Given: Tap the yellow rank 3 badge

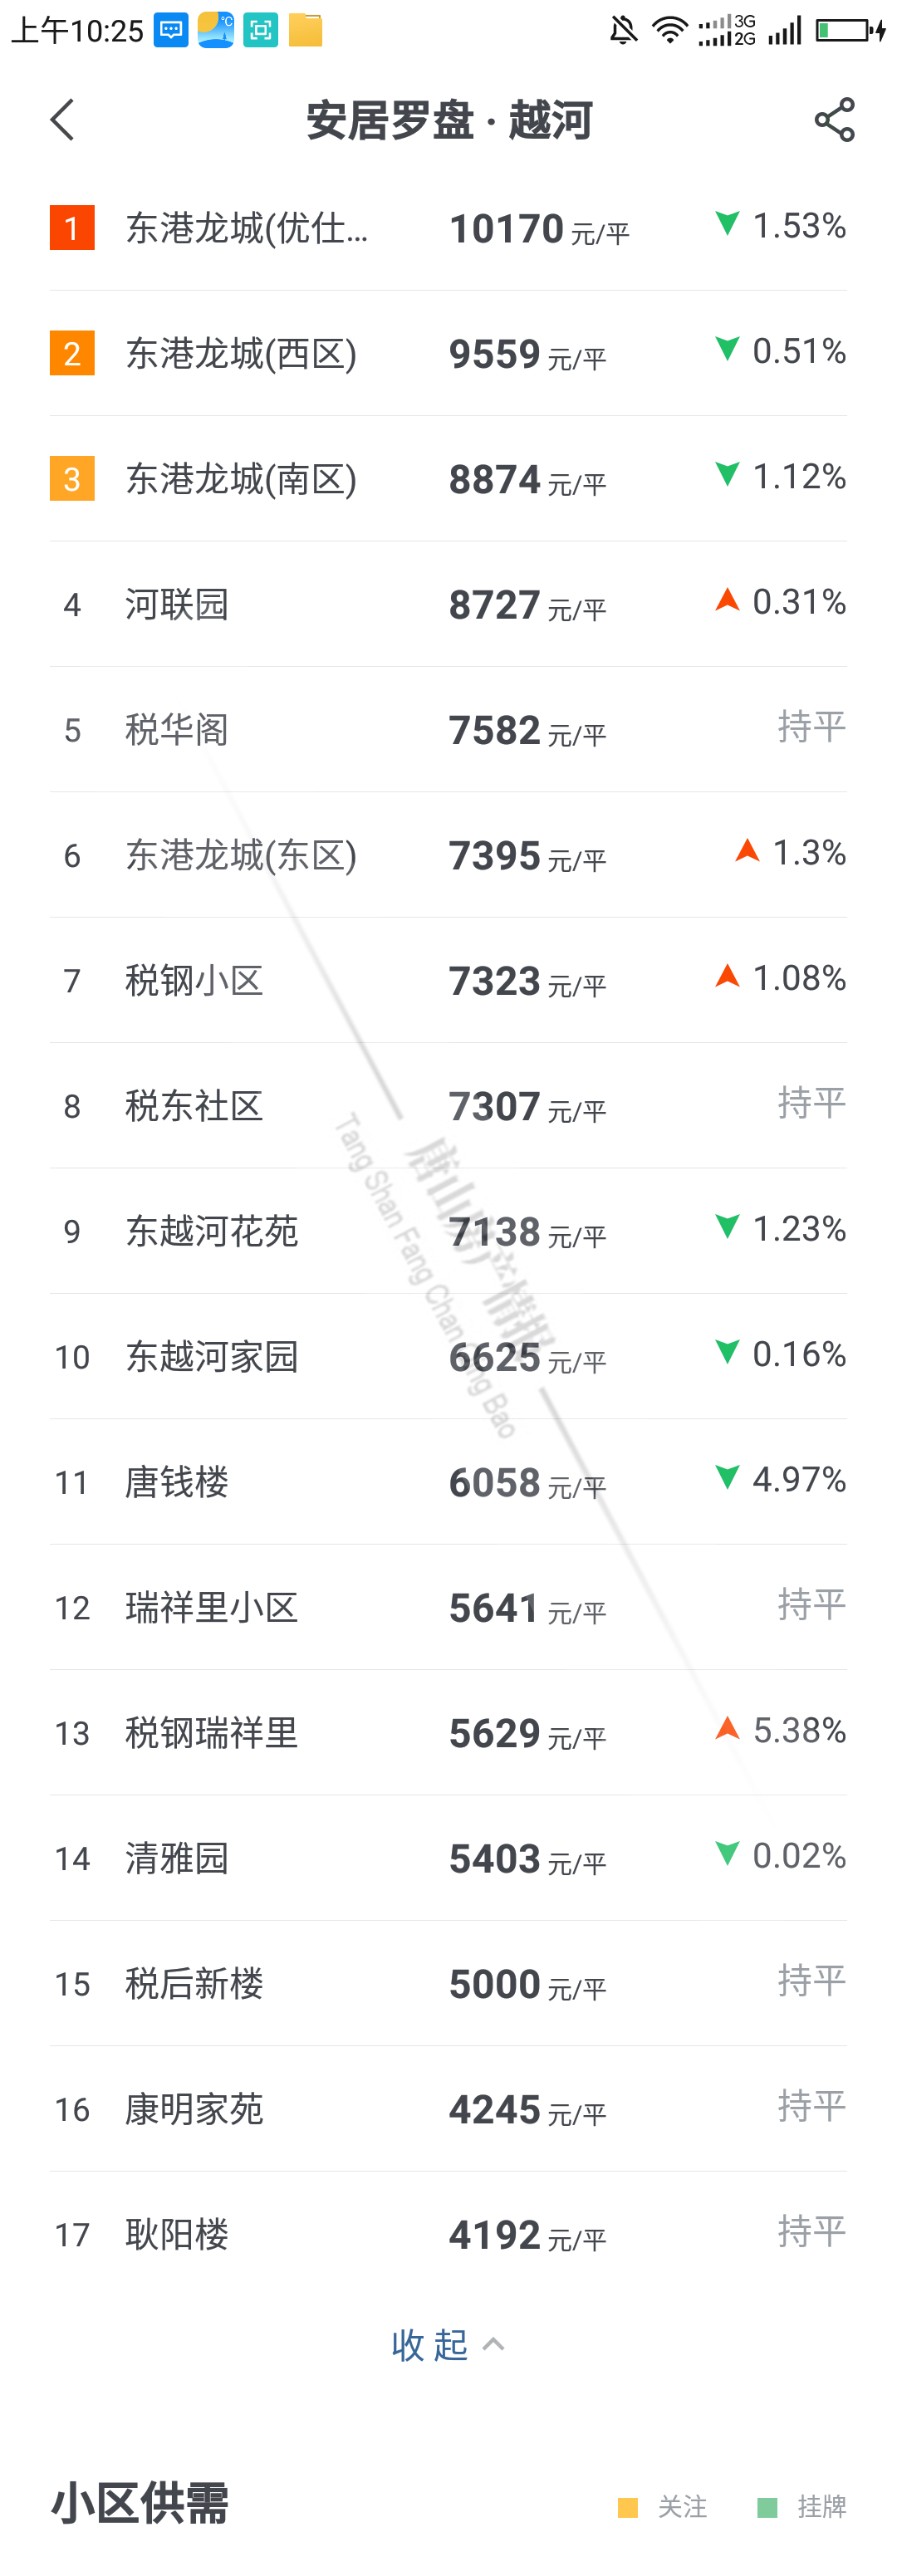Looking at the screenshot, I should pos(72,479).
